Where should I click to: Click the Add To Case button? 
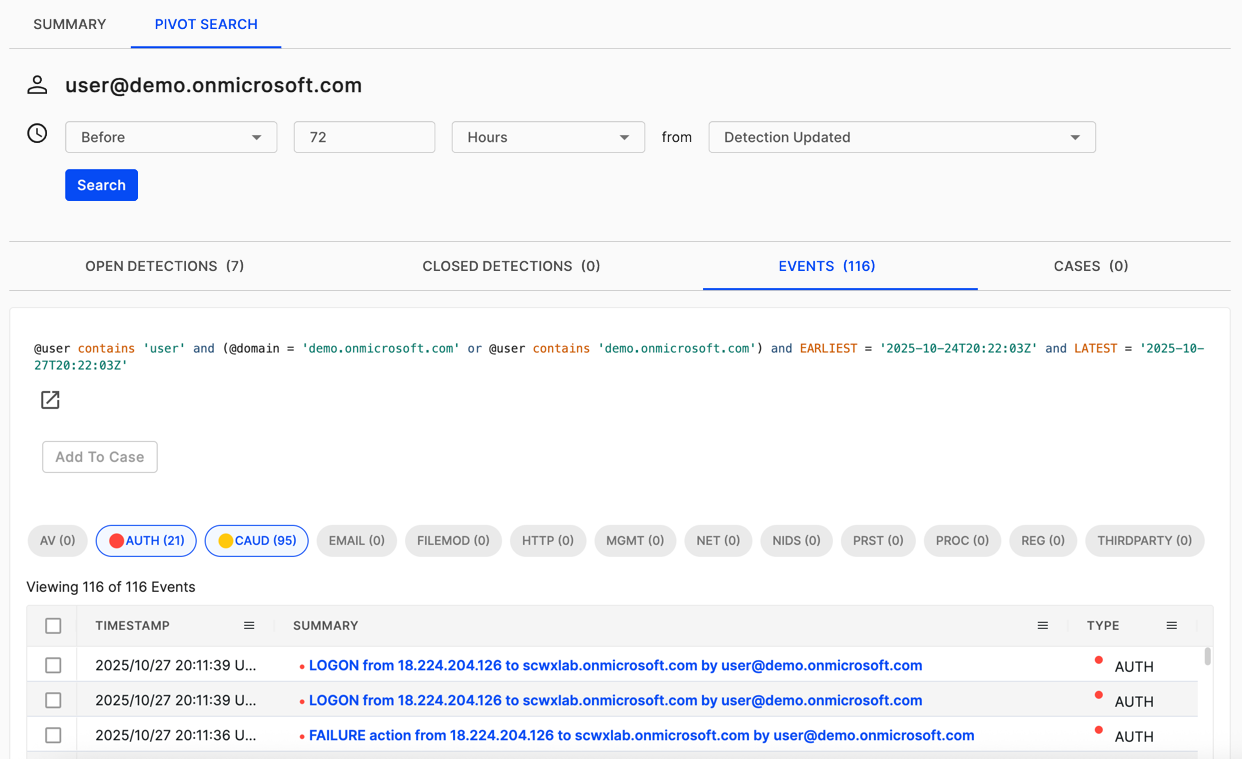click(x=100, y=457)
